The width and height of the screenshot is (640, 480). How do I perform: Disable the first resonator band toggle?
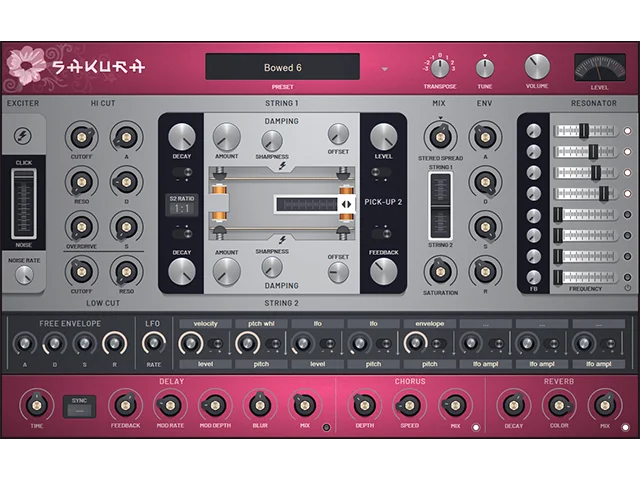[x=627, y=131]
